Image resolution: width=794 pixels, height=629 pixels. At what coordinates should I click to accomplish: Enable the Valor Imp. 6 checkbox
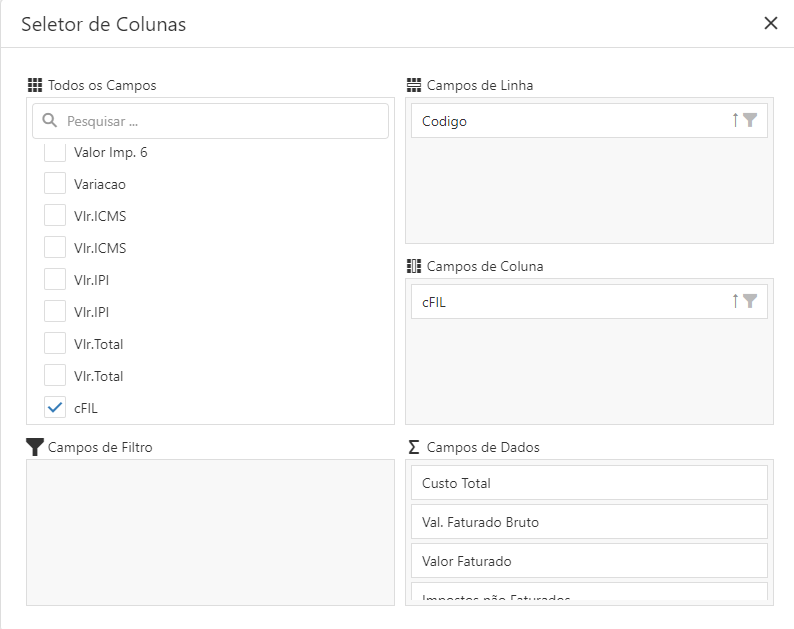tap(55, 153)
